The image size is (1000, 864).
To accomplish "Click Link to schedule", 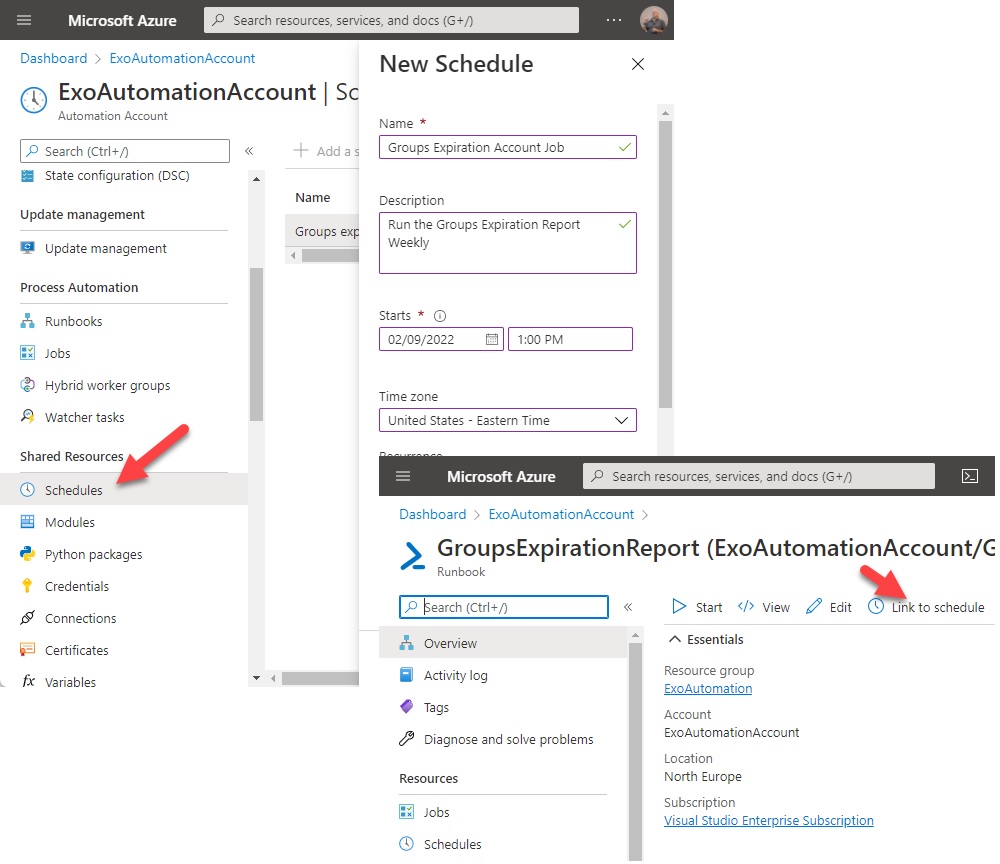I will 926,607.
